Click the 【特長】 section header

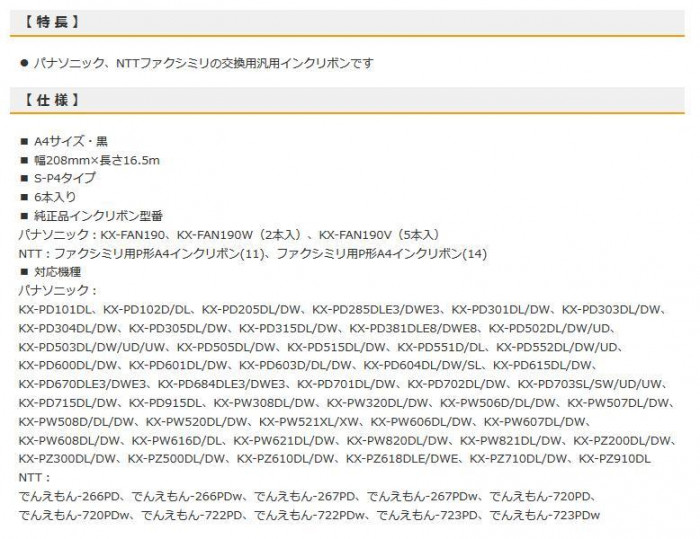[x=51, y=22]
